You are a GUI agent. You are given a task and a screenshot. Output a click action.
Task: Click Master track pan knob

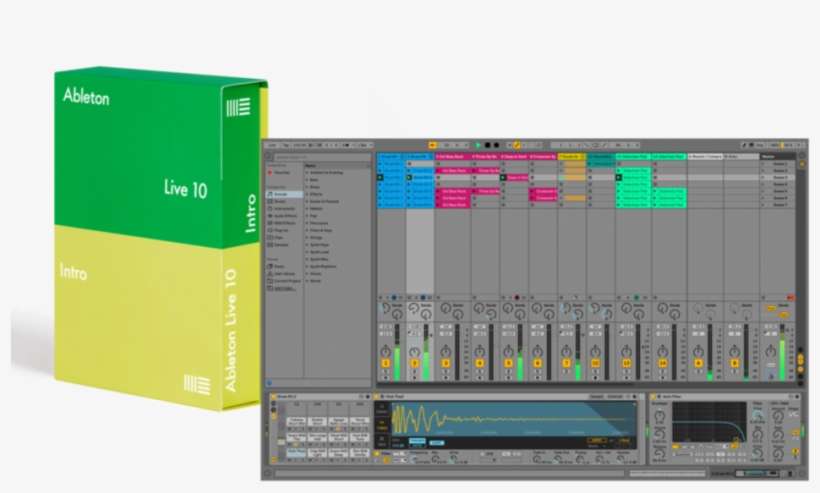[x=771, y=351]
